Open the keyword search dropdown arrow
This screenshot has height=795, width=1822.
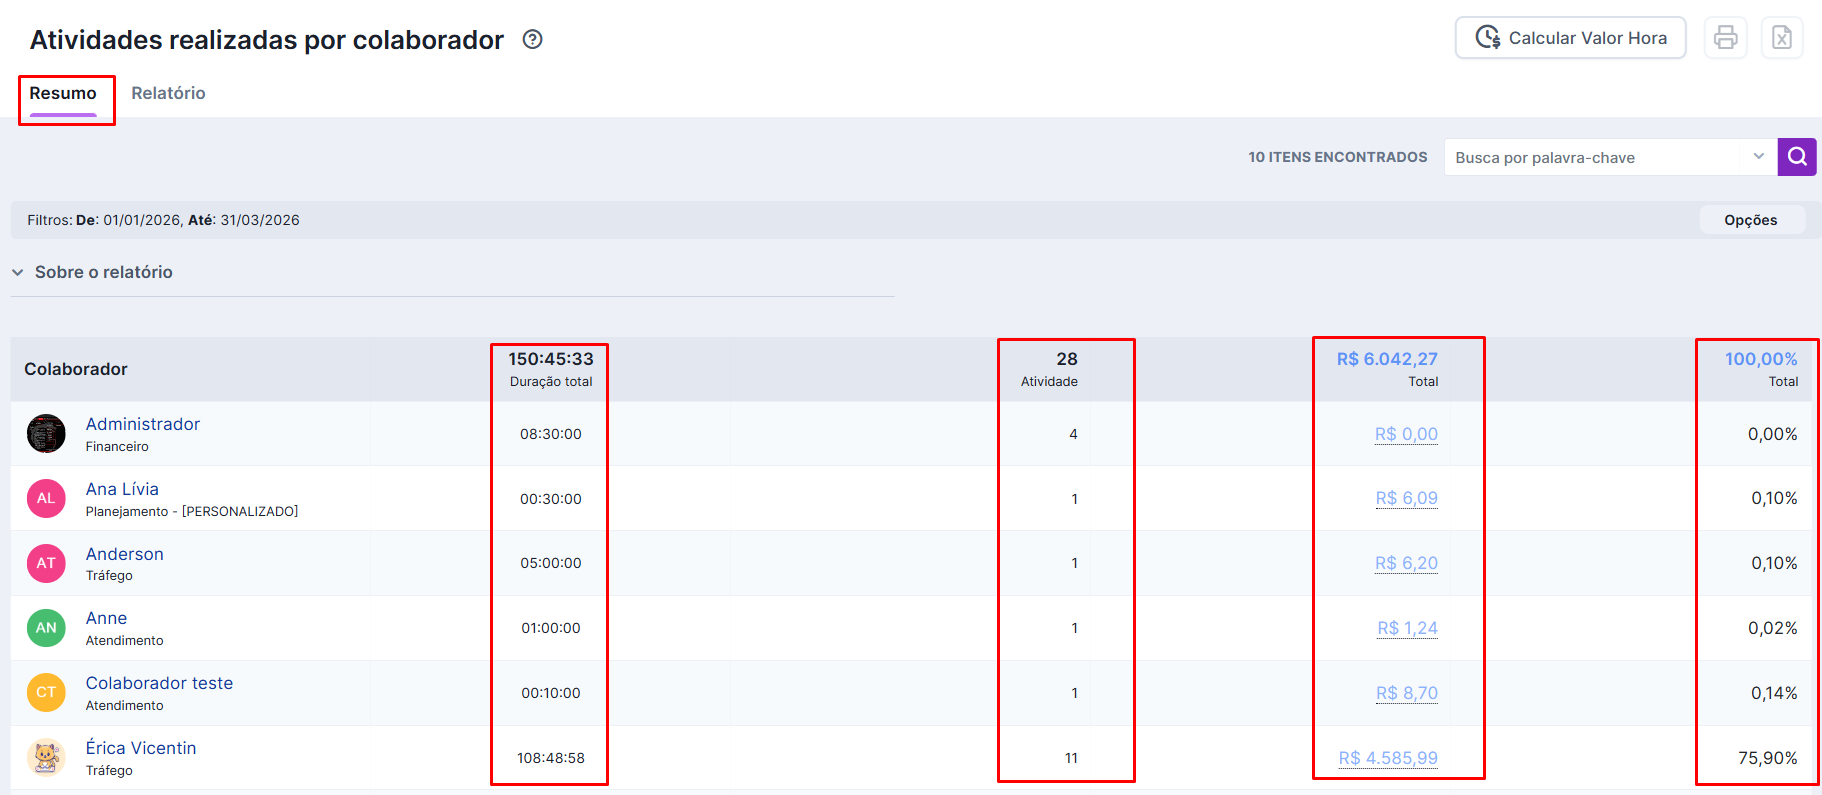[1758, 157]
